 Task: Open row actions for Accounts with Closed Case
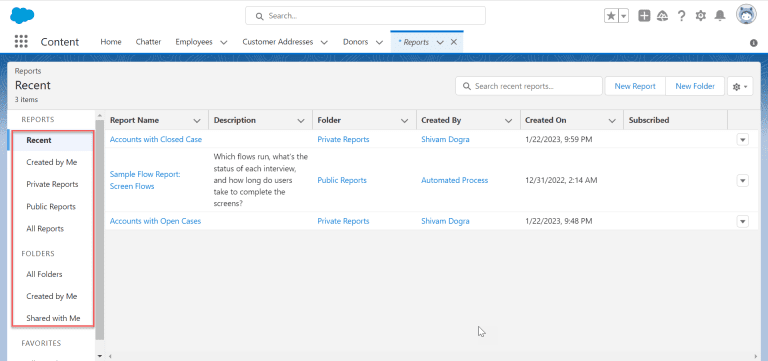coord(743,140)
